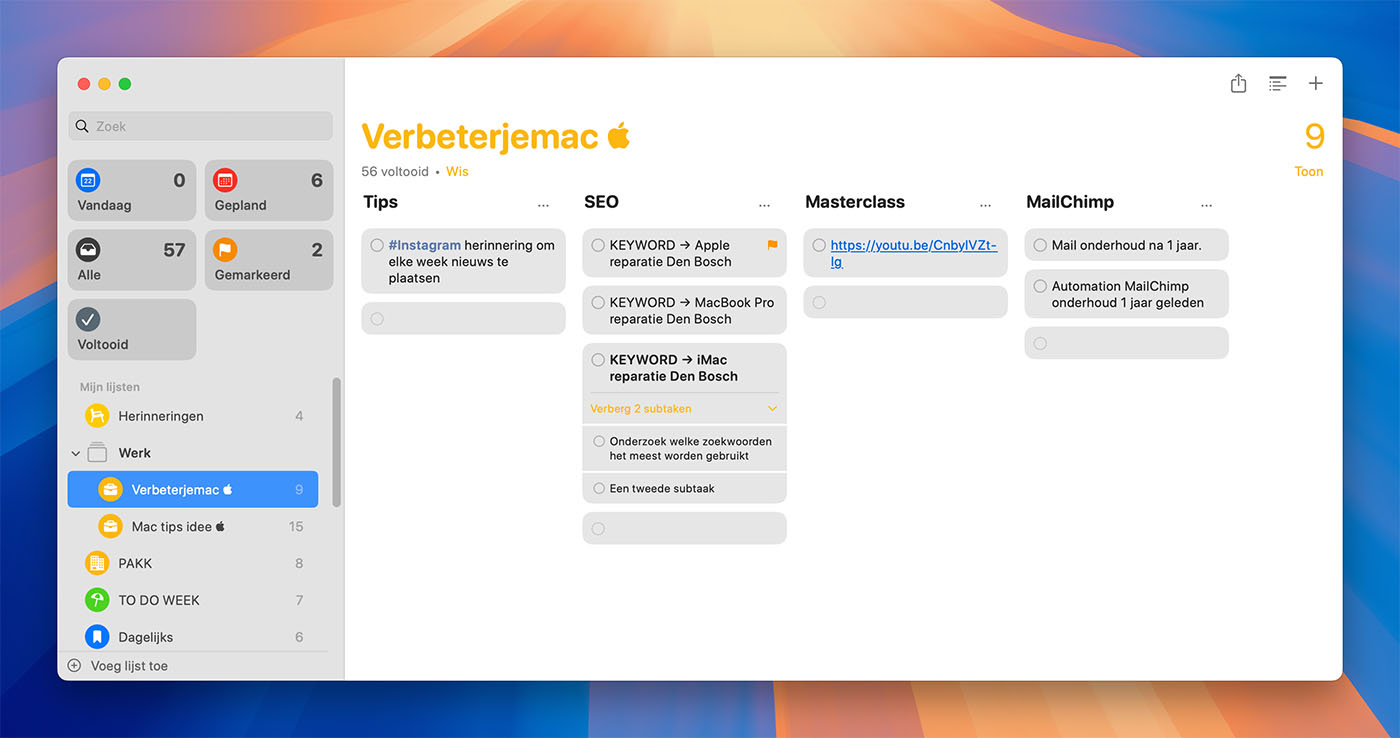Click the Wis link to clear completed items
The image size is (1400, 738).
[457, 171]
